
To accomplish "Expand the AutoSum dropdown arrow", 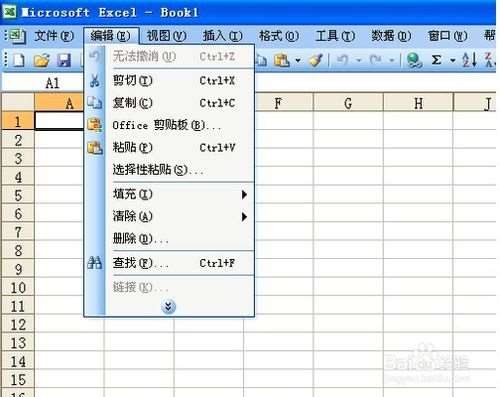I will (453, 61).
